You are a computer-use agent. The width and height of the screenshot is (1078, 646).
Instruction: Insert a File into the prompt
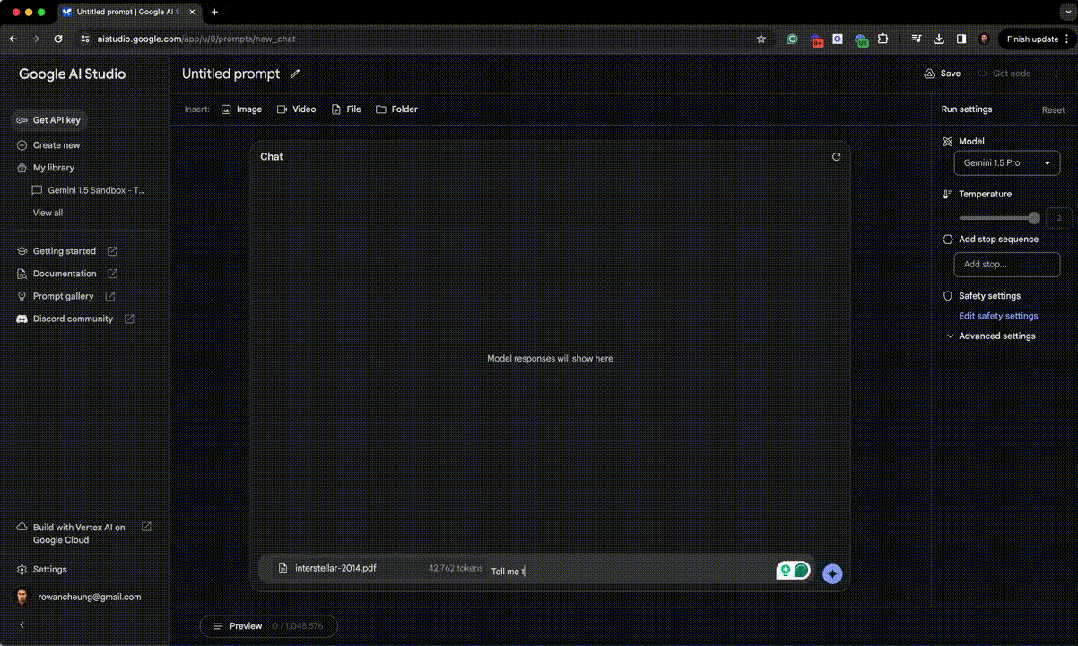(346, 109)
